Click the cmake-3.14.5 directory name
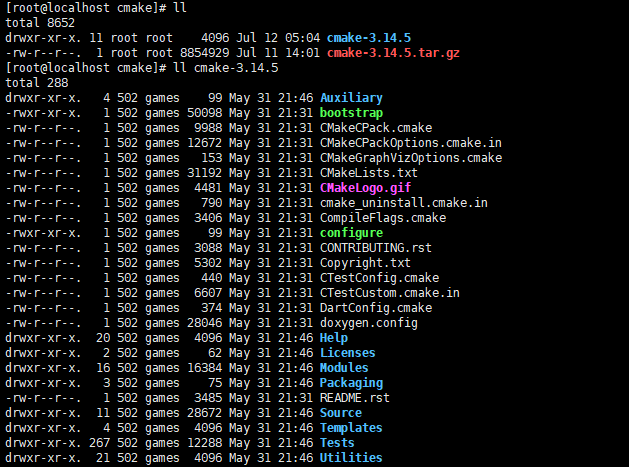Screen dimensions: 629x467 pyautogui.click(x=369, y=38)
